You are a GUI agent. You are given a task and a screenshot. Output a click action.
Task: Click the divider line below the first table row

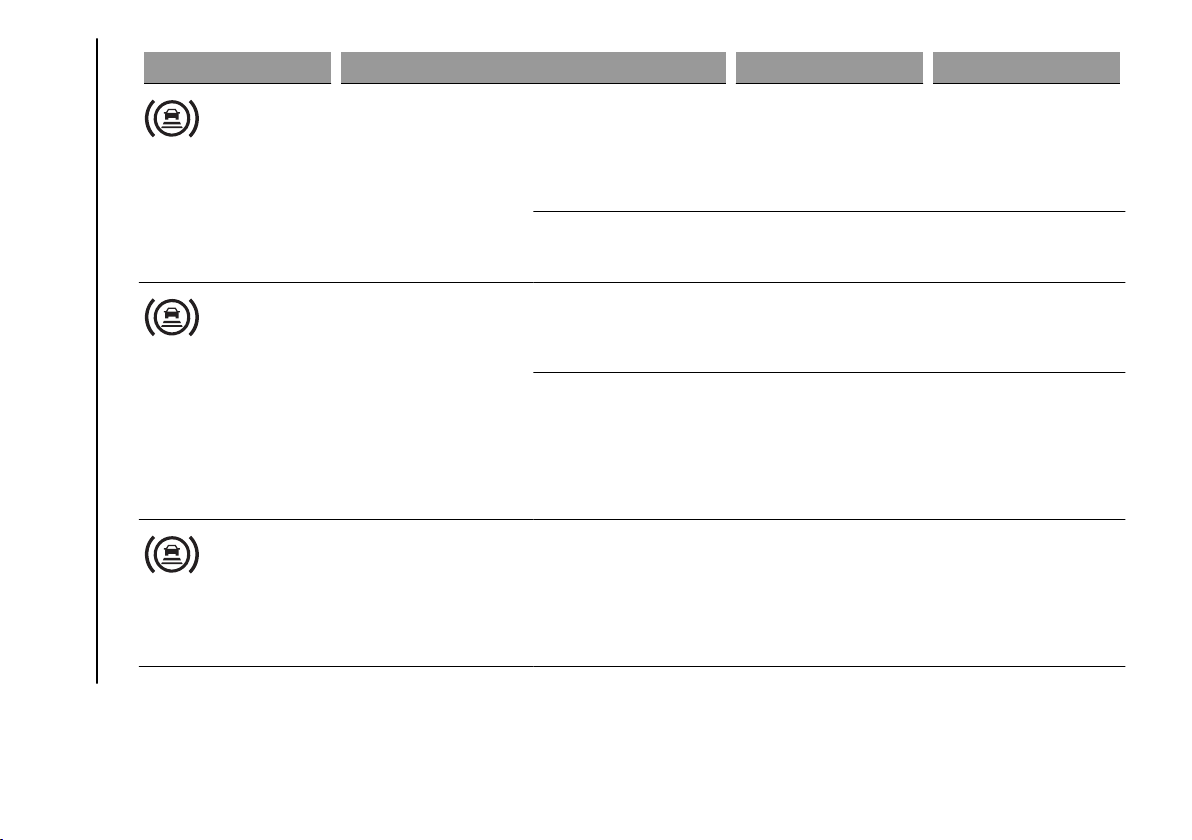click(632, 283)
